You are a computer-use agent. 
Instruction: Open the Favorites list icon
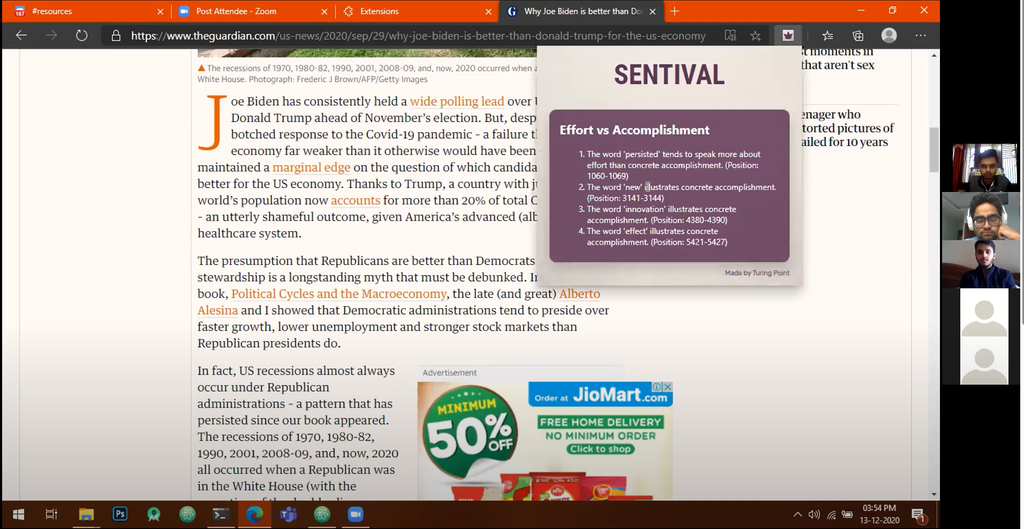pyautogui.click(x=827, y=36)
